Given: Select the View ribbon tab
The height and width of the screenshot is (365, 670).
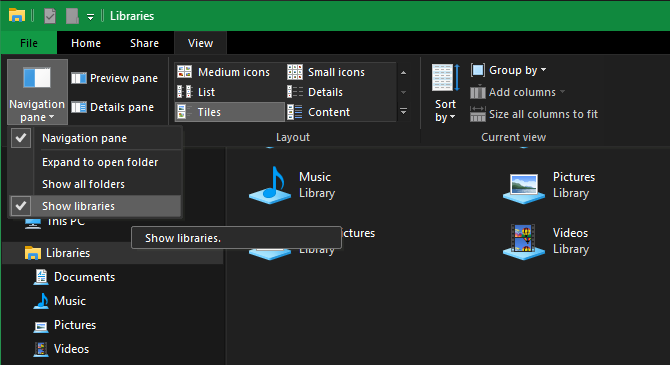Looking at the screenshot, I should pyautogui.click(x=200, y=43).
